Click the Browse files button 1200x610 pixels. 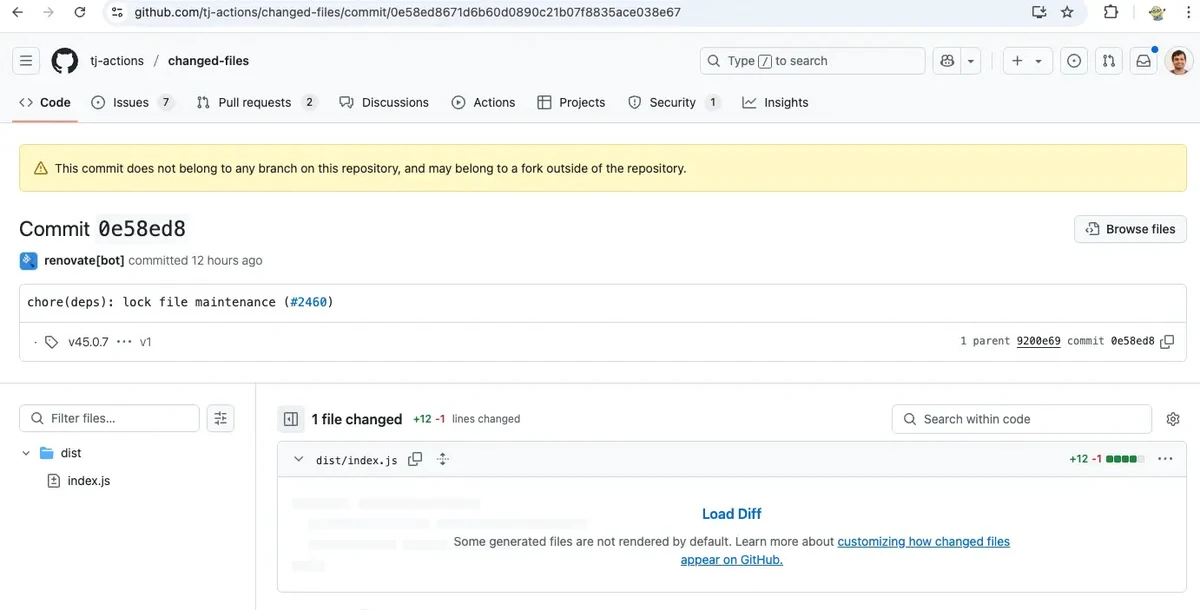1130,229
